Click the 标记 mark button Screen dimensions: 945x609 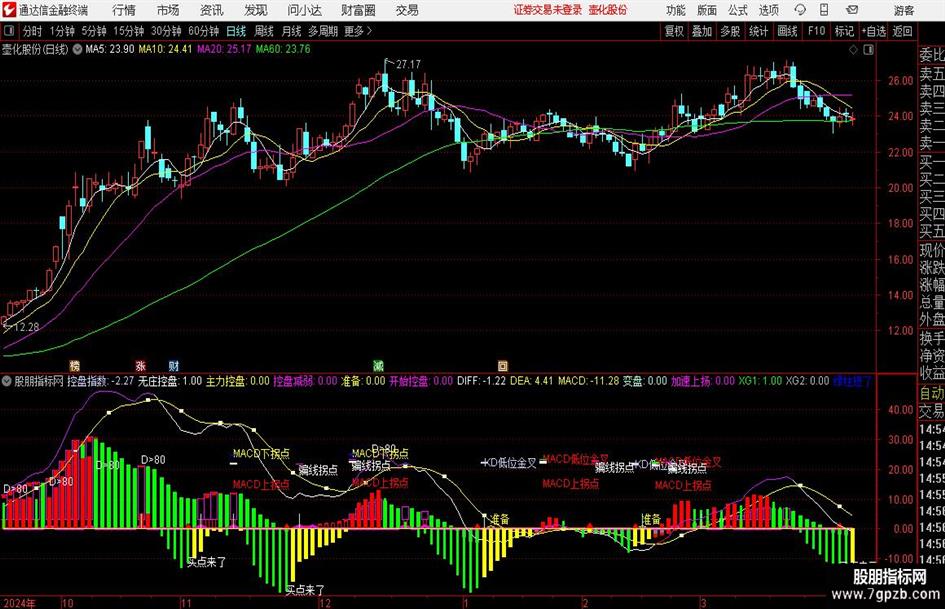pyautogui.click(x=844, y=31)
